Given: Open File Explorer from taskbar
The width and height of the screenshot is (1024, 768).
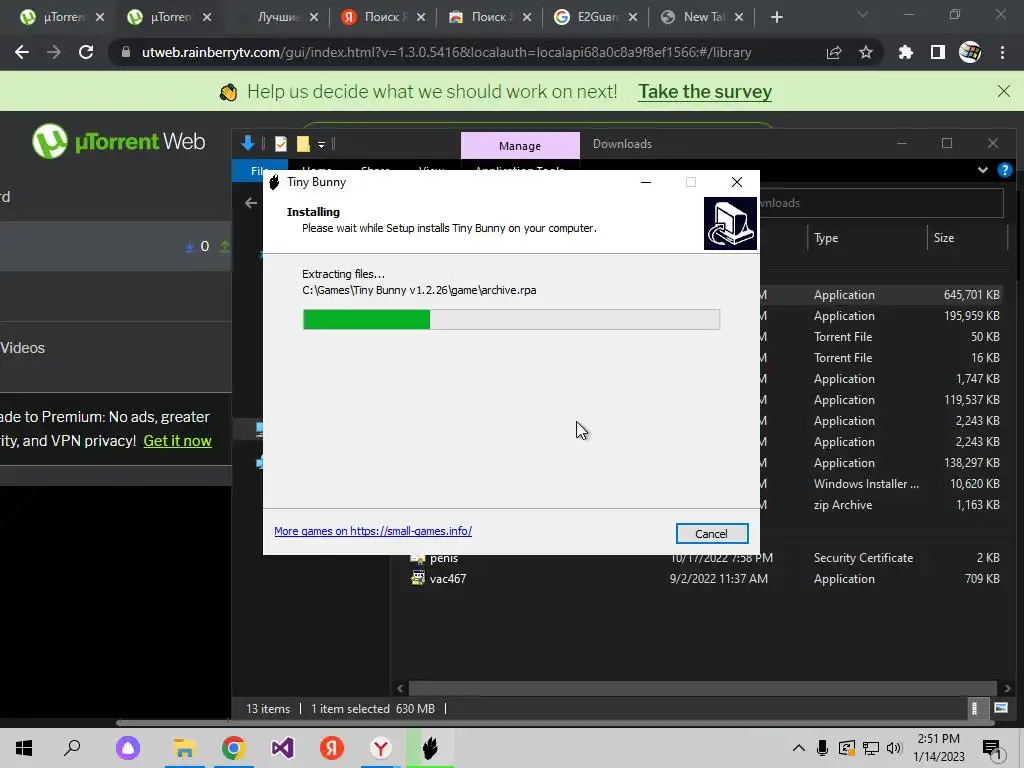Looking at the screenshot, I should click(185, 748).
